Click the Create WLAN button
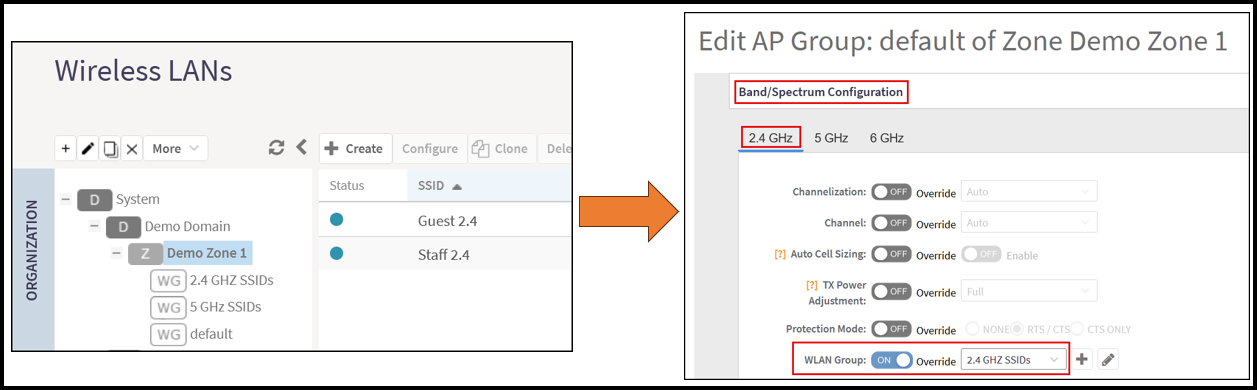This screenshot has height=390, width=1257. (355, 148)
